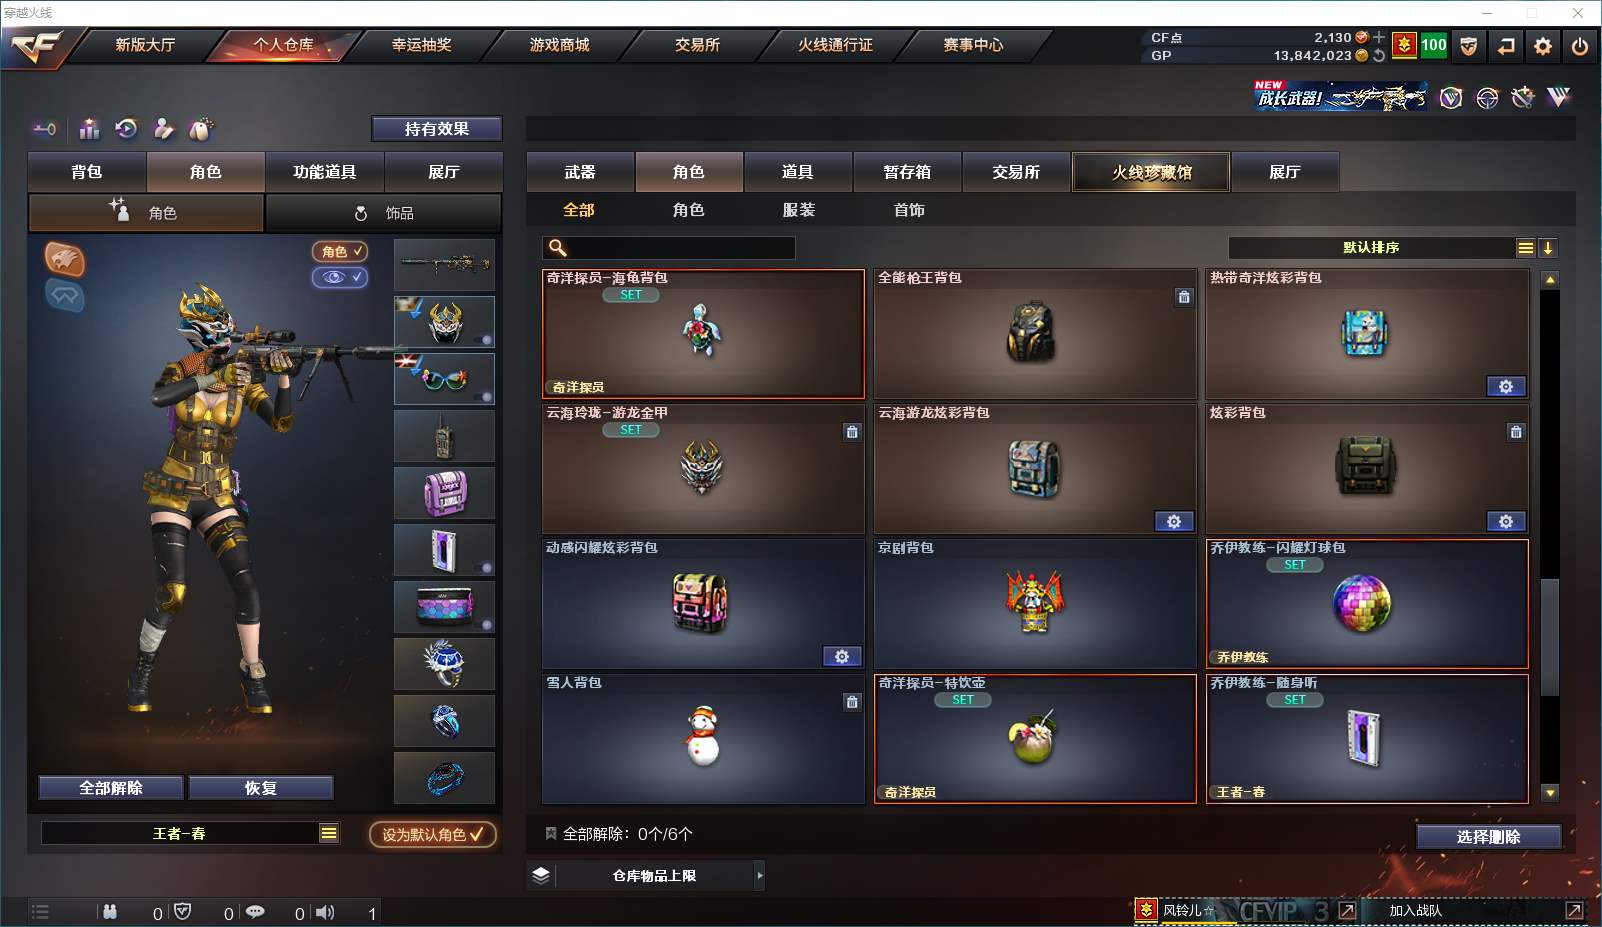Toggle the eye visibility pill

[340, 277]
